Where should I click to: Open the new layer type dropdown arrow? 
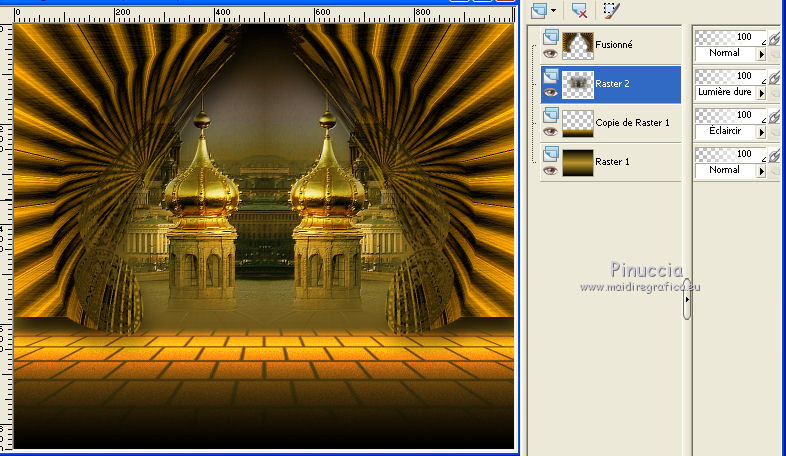[553, 11]
